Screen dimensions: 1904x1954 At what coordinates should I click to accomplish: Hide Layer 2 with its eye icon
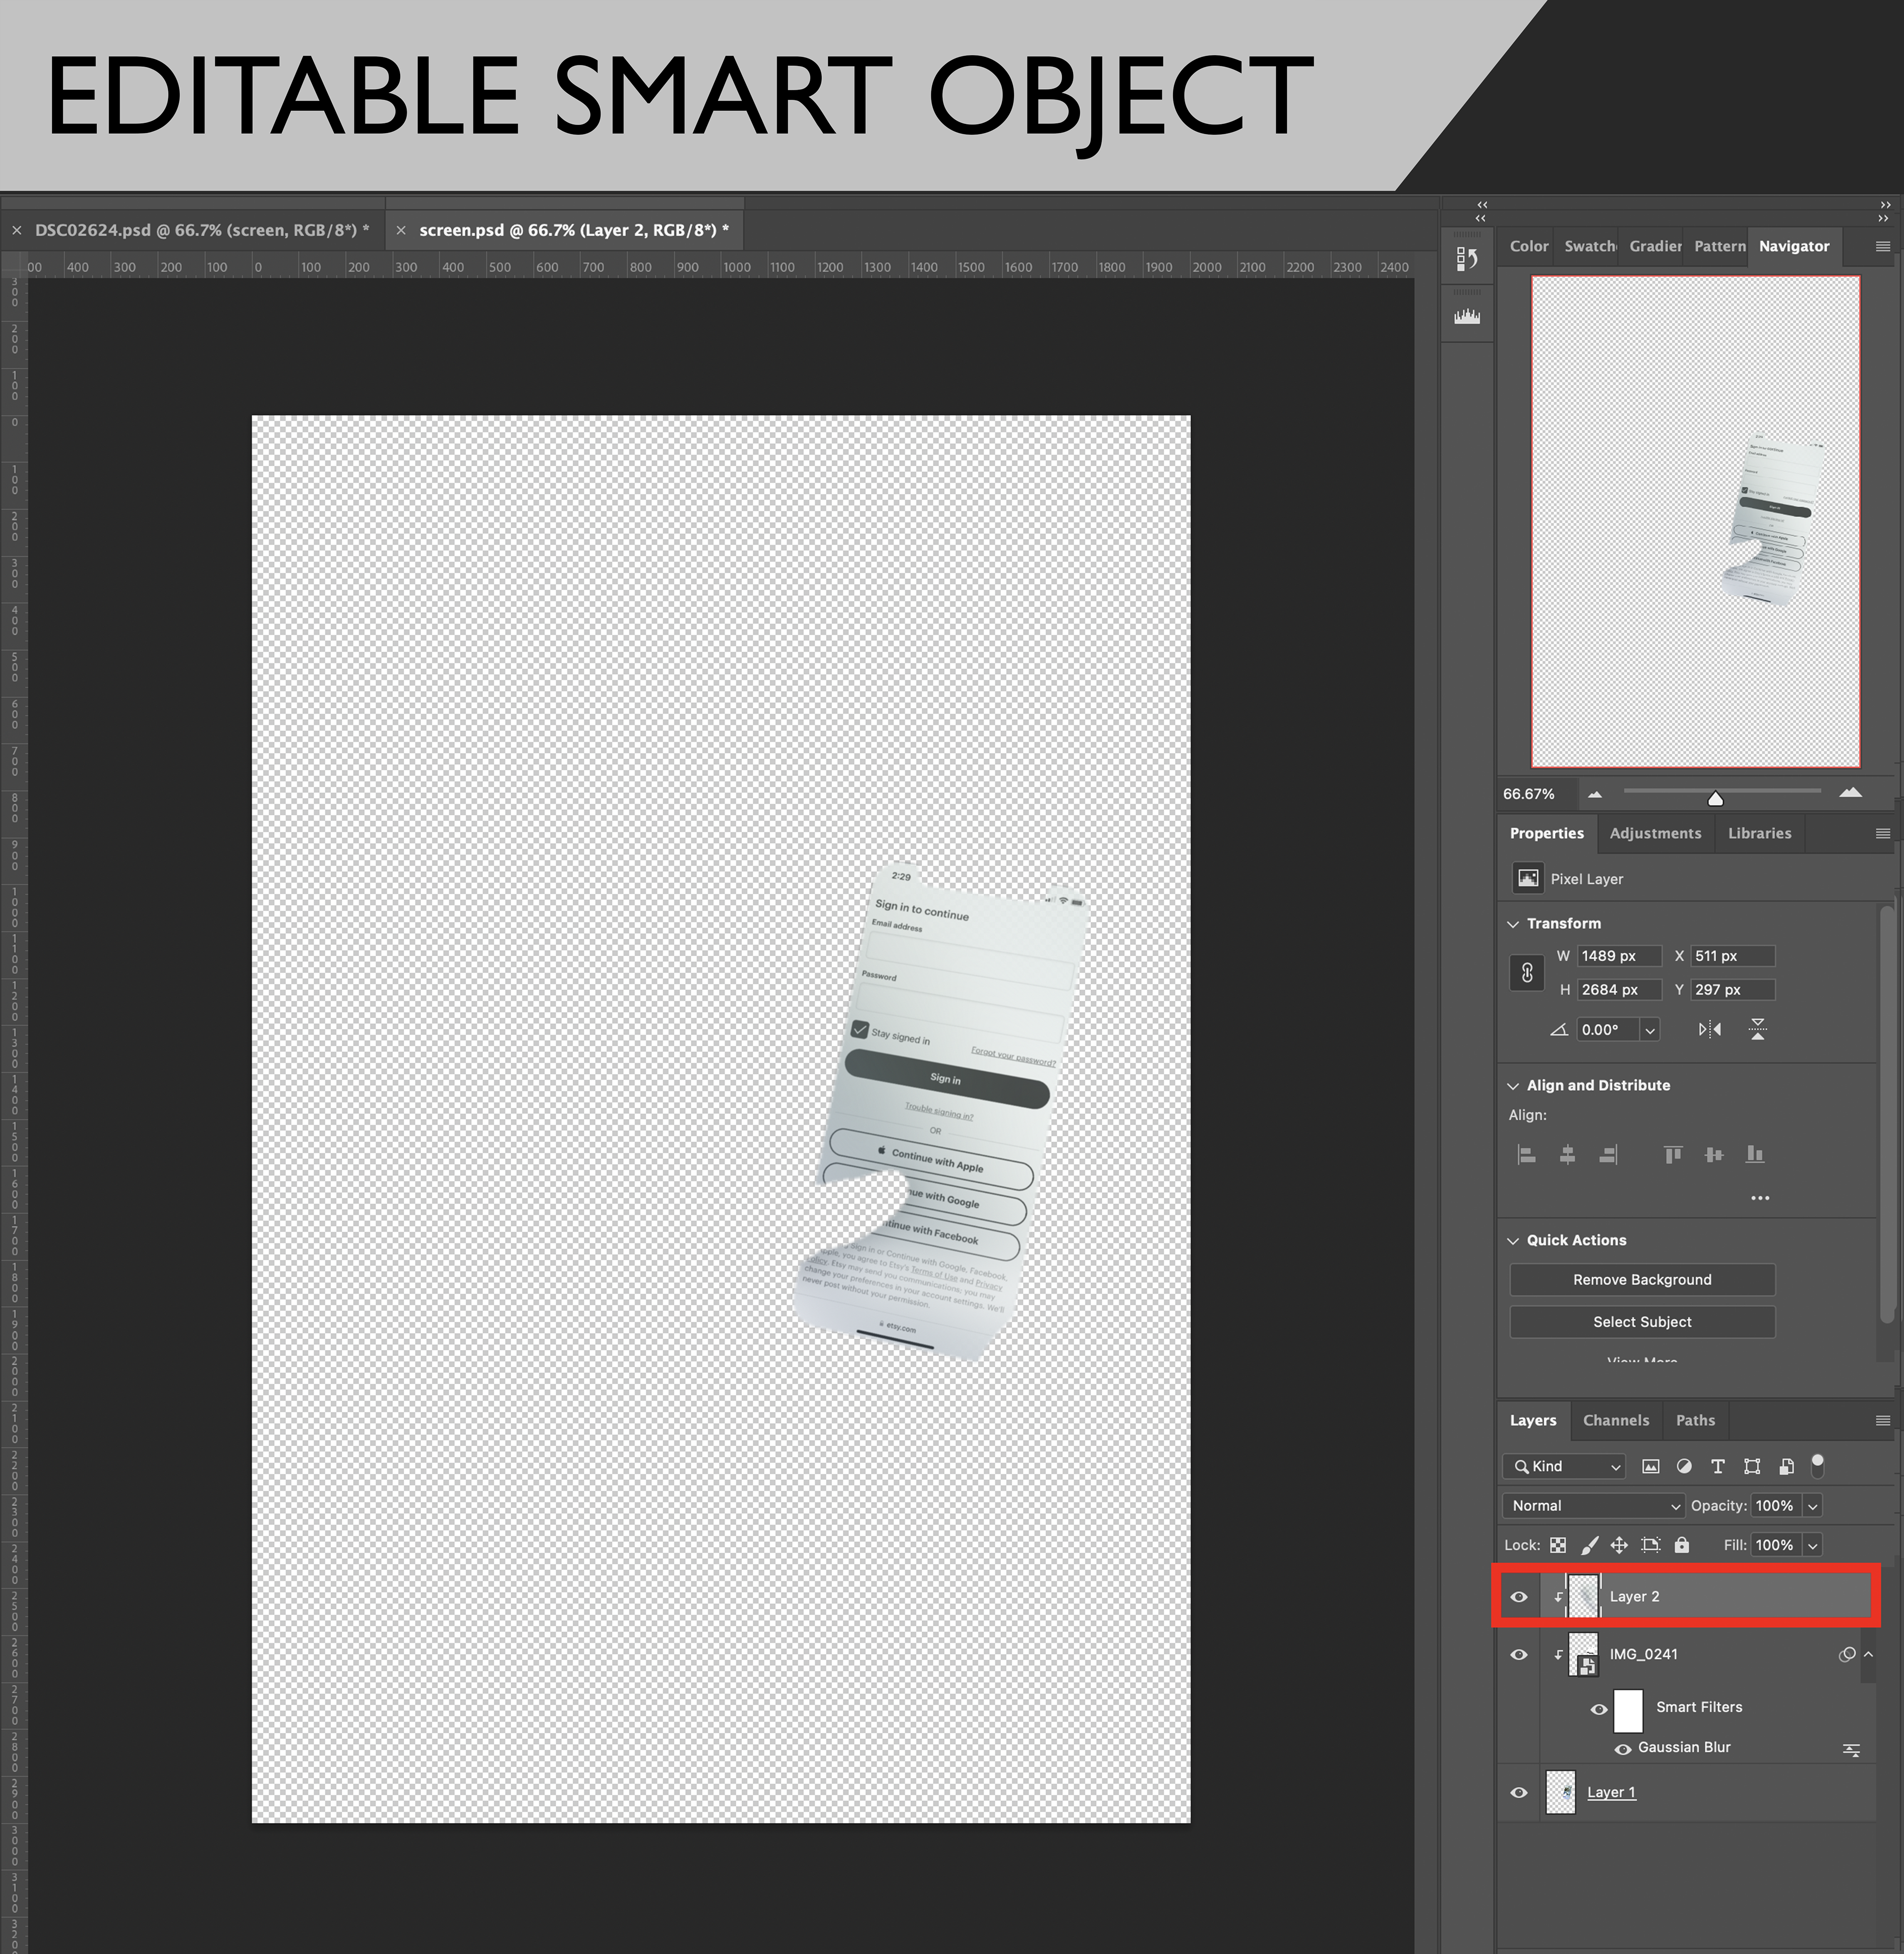pos(1519,1597)
